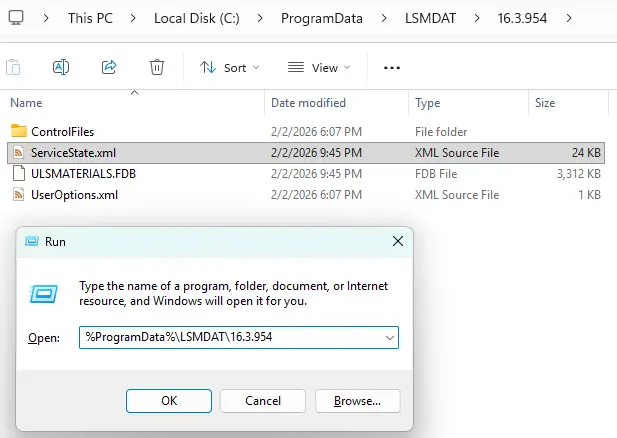Image resolution: width=617 pixels, height=438 pixels.
Task: Click the ULSMATERIALS.FDB file icon
Action: tap(19, 173)
